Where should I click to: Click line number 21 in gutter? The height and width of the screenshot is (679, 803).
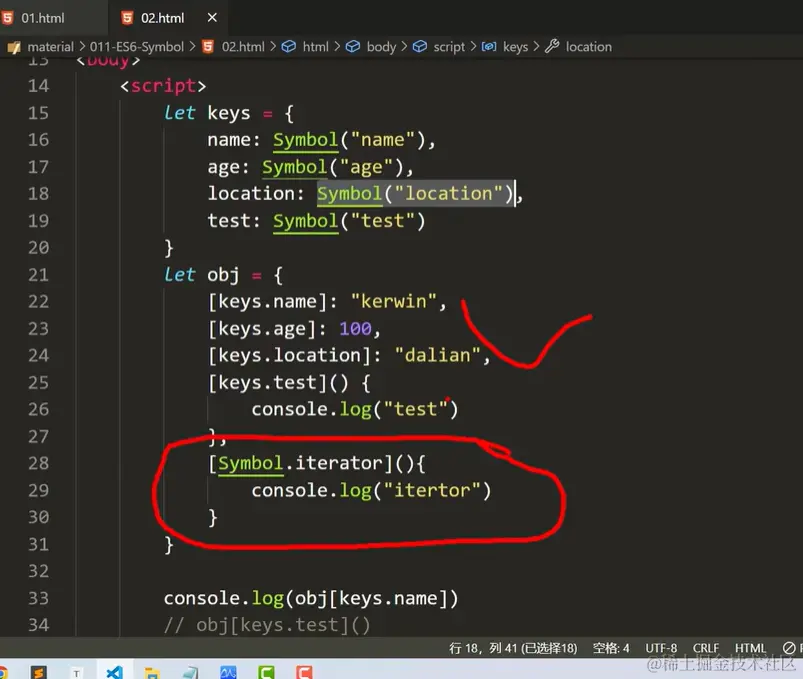38,275
